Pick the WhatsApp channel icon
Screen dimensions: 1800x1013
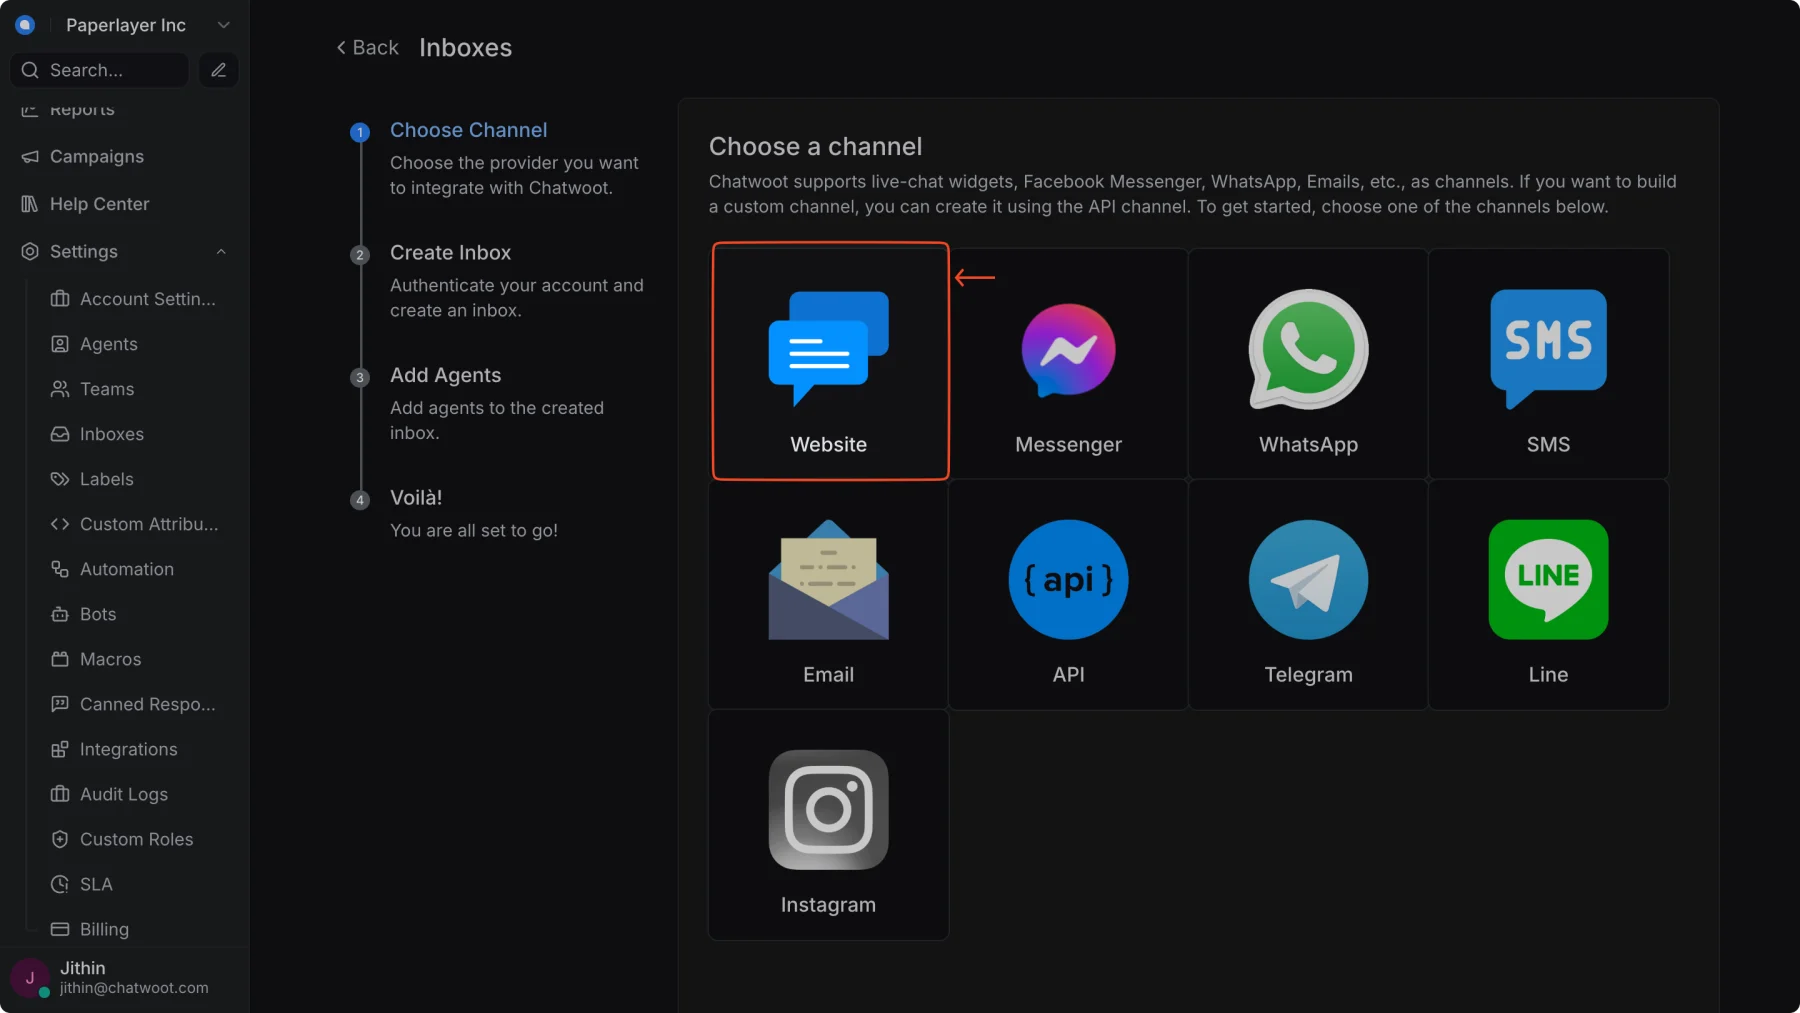click(x=1308, y=349)
